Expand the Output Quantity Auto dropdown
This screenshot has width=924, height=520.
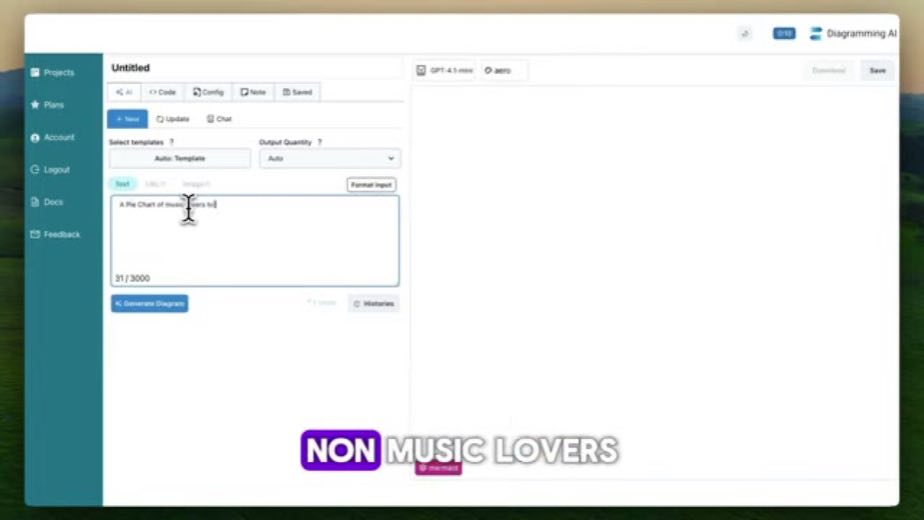point(329,159)
